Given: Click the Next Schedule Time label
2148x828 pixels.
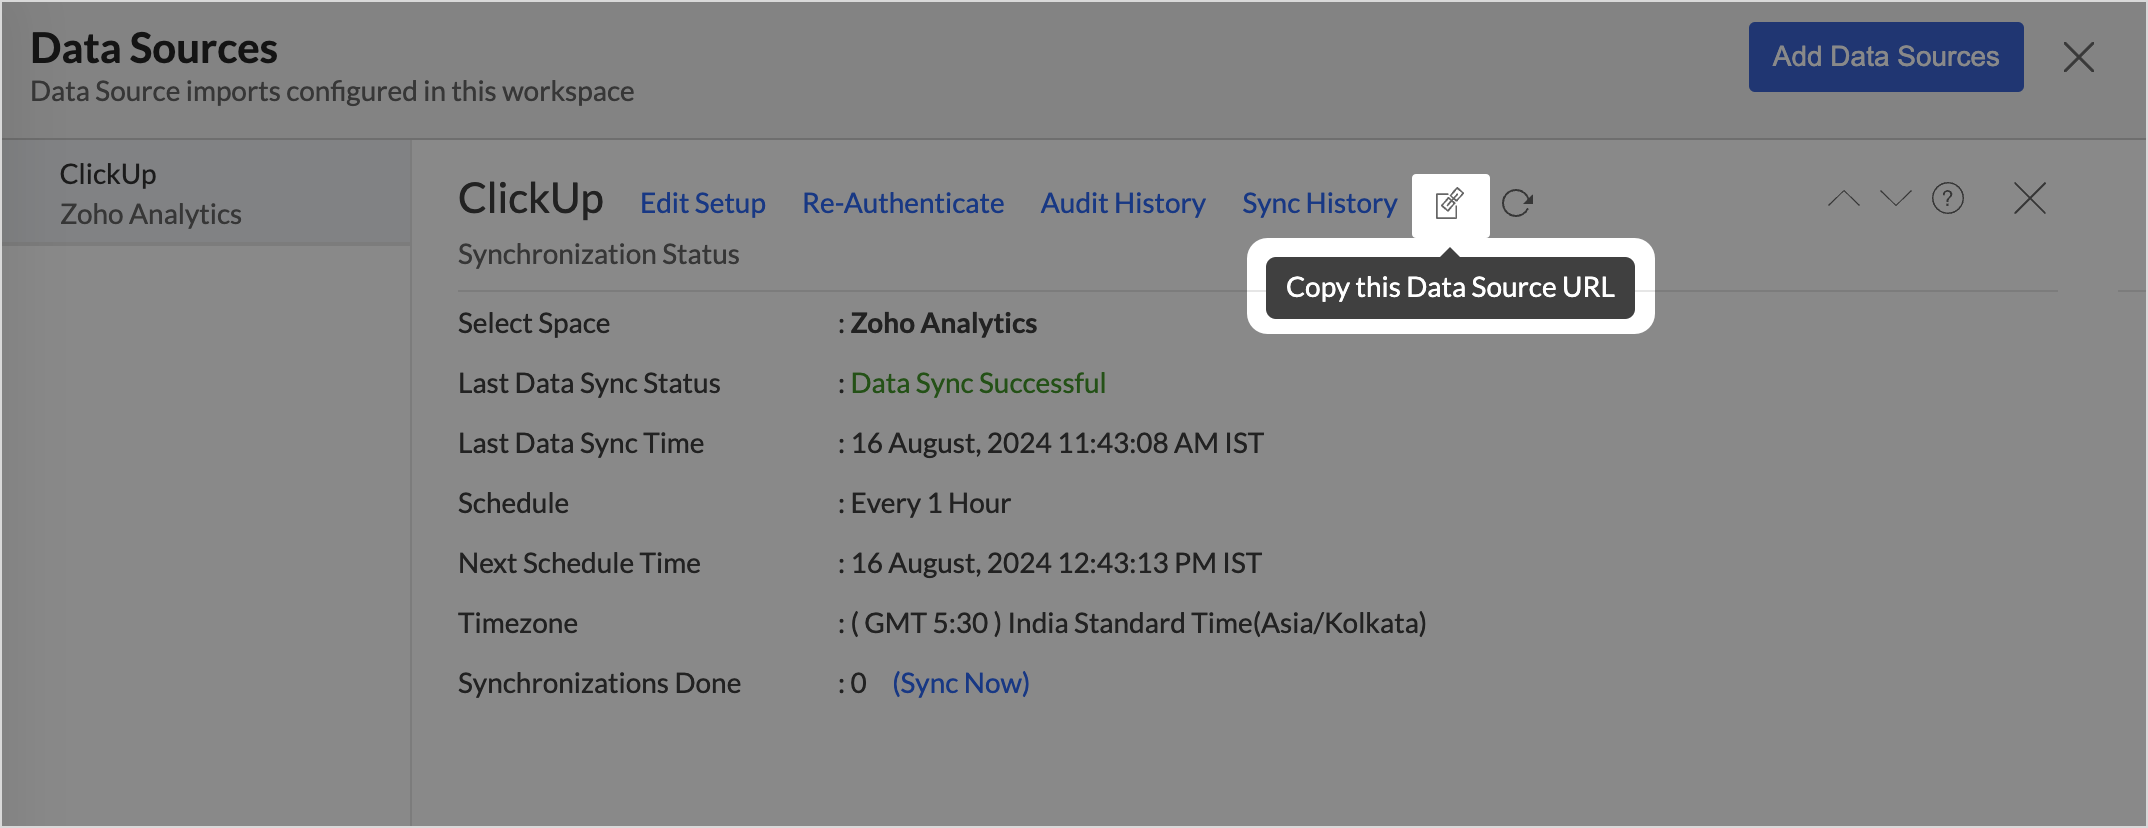Looking at the screenshot, I should click(x=579, y=563).
